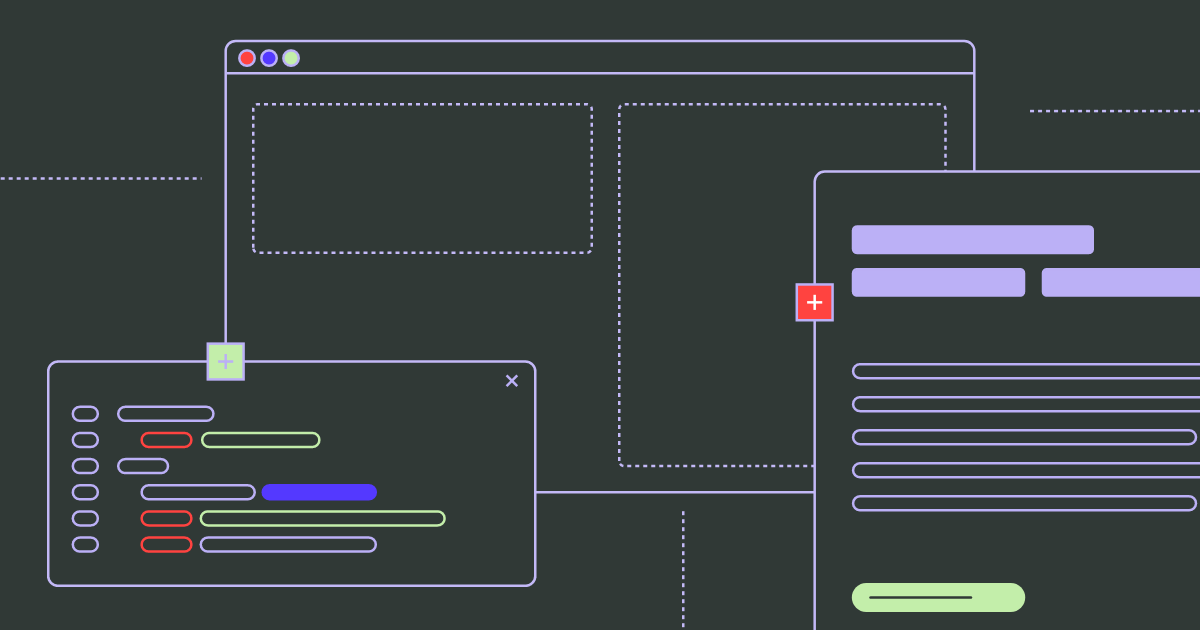
Task: Click the red pill icon in the fifth dialog row
Action: click(x=167, y=518)
